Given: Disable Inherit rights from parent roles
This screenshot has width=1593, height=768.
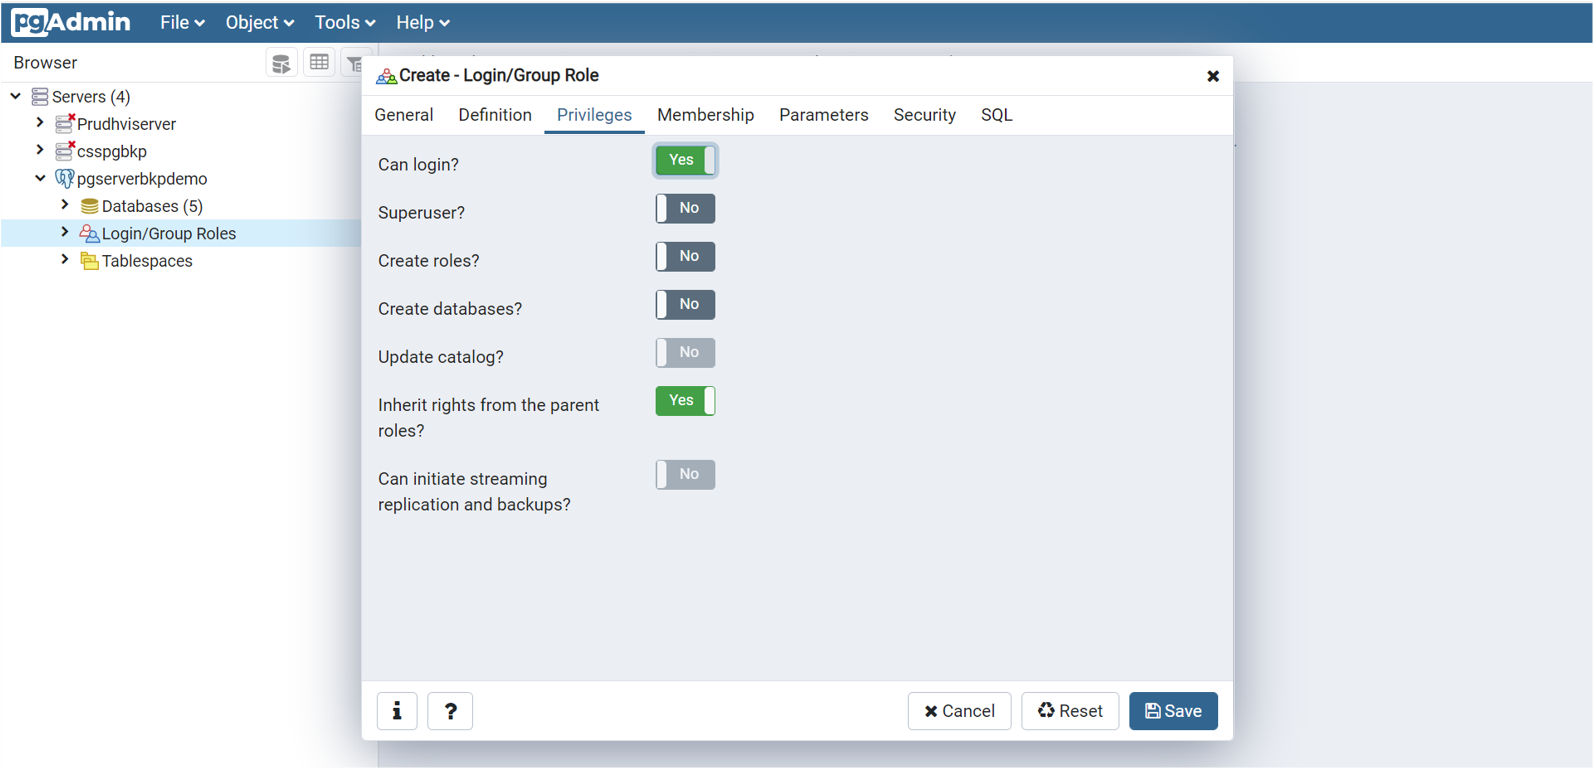Looking at the screenshot, I should (685, 401).
